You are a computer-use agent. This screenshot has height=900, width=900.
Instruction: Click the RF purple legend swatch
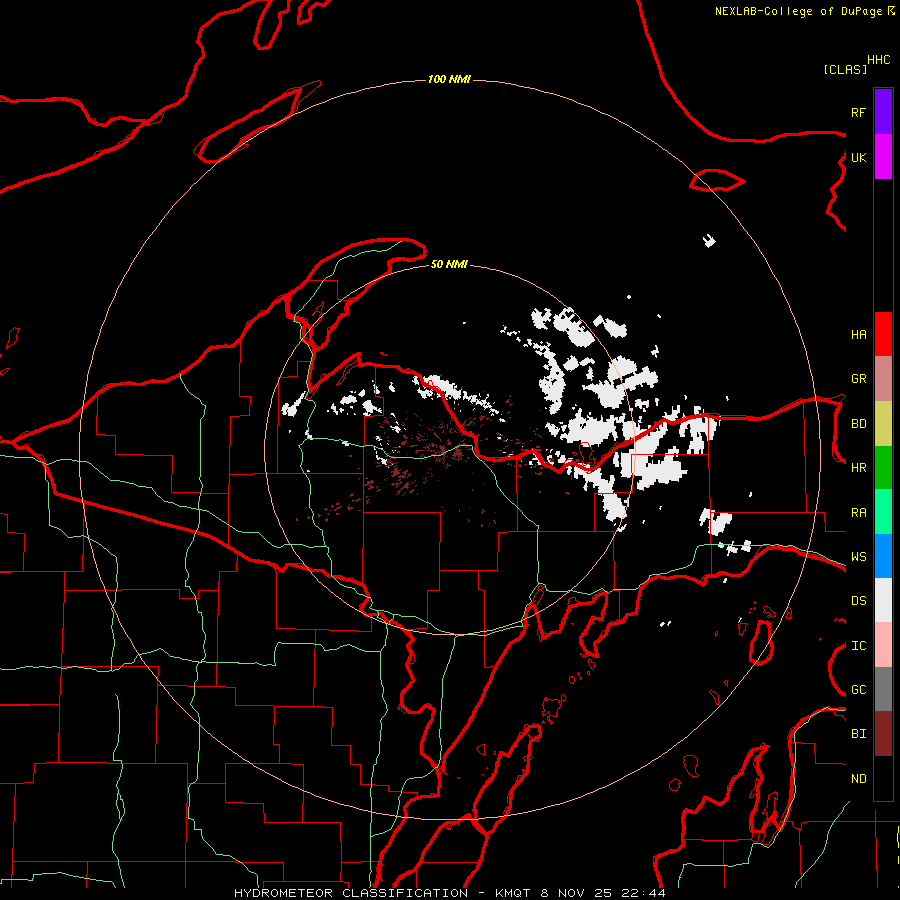click(883, 112)
